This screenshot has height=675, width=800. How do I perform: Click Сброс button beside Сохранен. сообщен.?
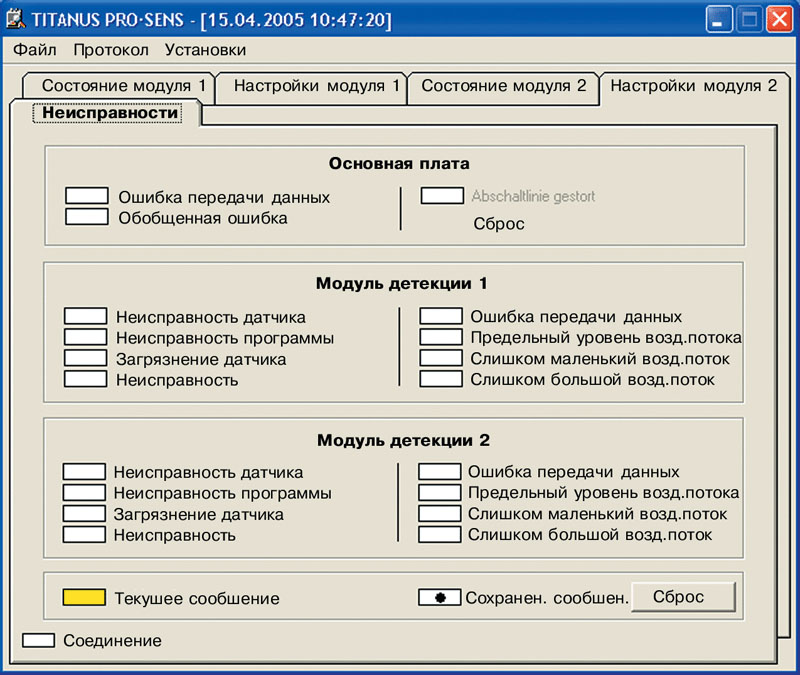(x=683, y=596)
